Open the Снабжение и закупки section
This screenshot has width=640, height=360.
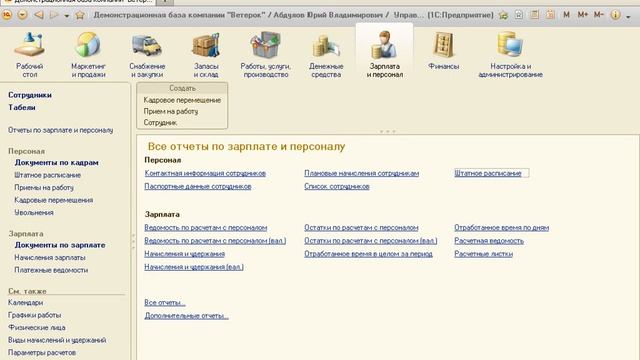(x=147, y=55)
